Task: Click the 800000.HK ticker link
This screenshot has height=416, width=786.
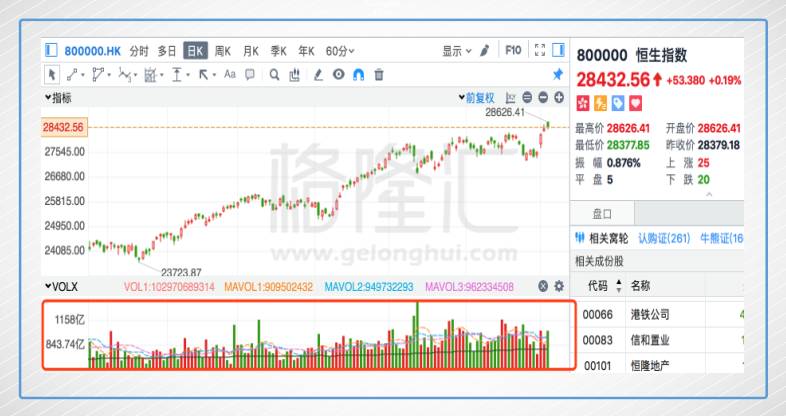Action: click(93, 51)
